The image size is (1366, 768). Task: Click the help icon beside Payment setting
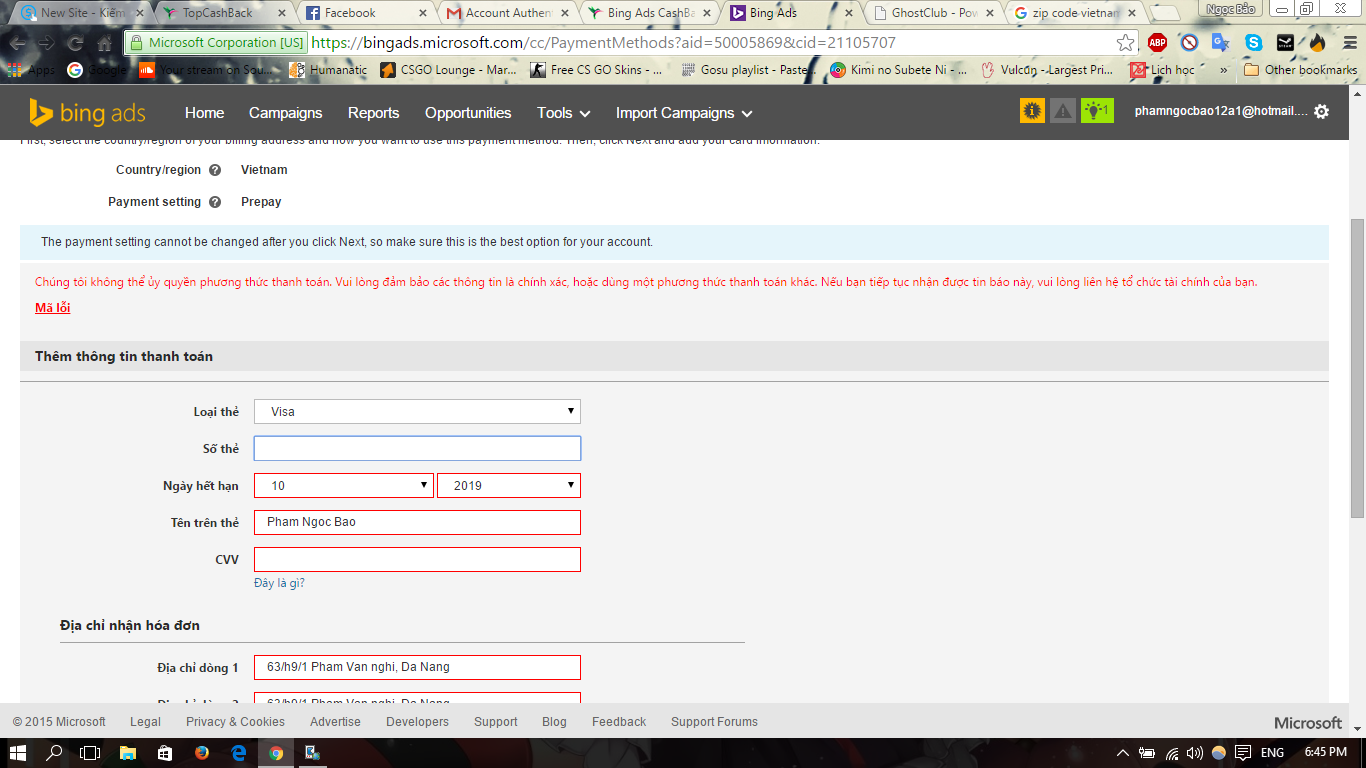click(215, 202)
